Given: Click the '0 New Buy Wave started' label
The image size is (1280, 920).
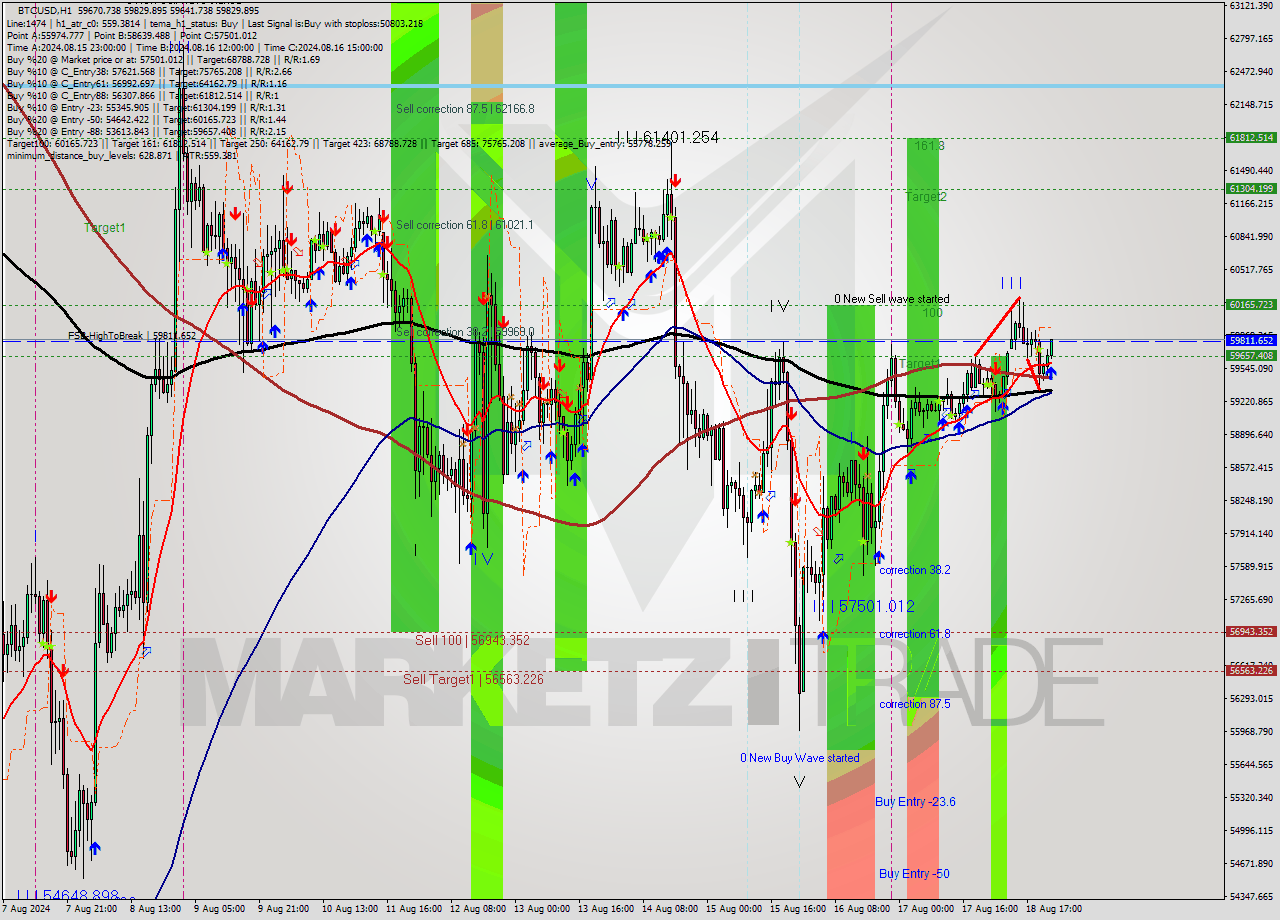Looking at the screenshot, I should pyautogui.click(x=799, y=758).
